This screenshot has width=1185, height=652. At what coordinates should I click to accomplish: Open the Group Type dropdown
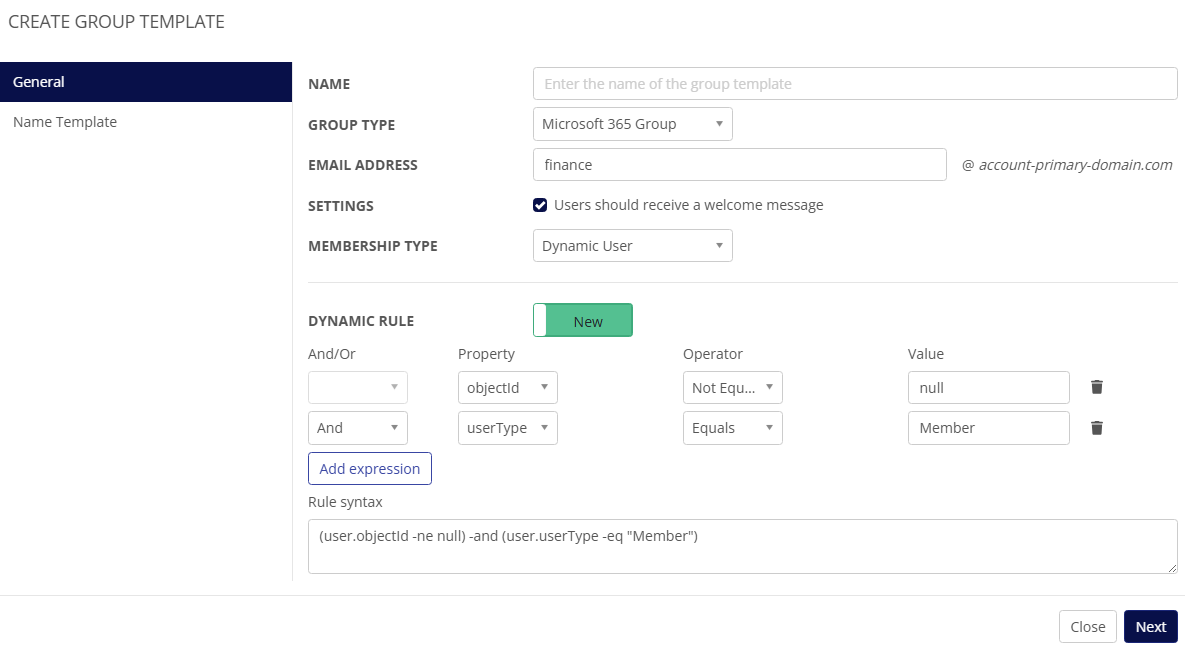[x=632, y=124]
